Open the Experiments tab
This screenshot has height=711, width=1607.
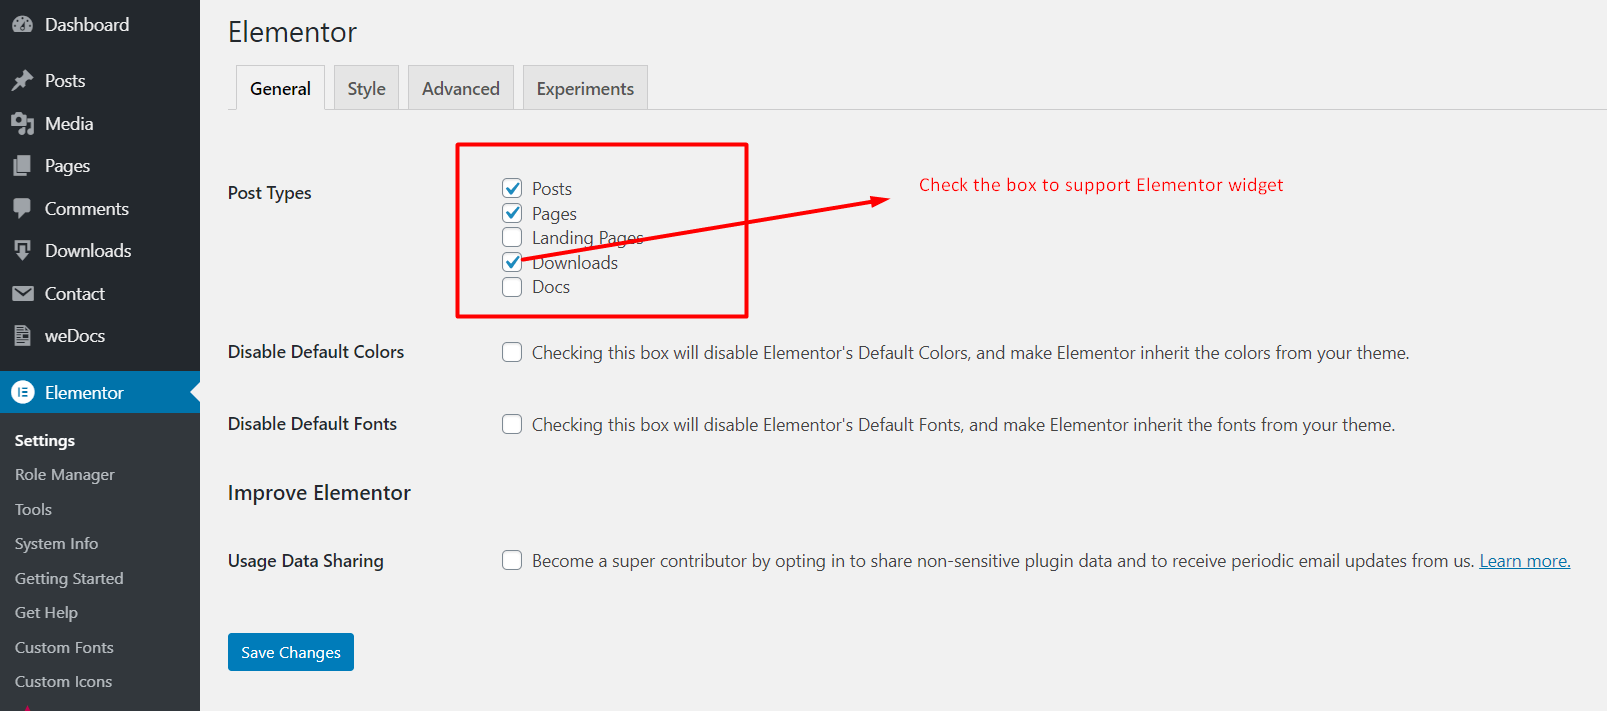585,88
